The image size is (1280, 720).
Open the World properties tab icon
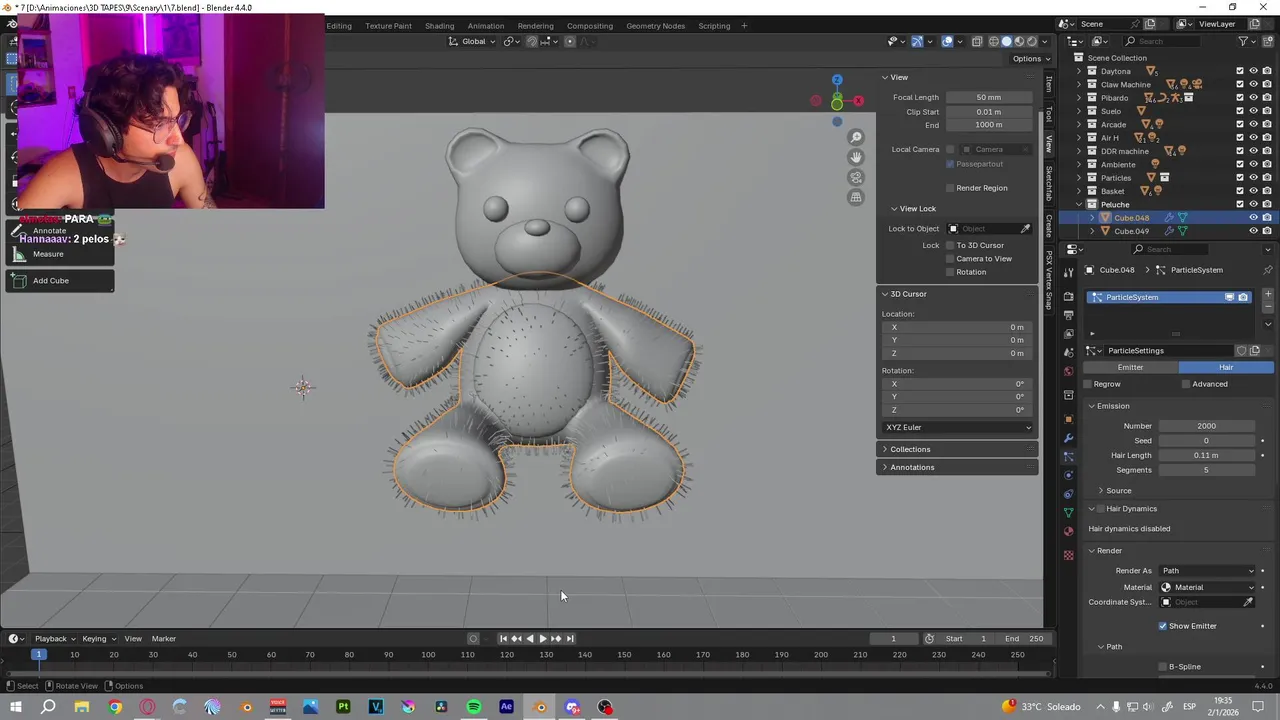[1068, 372]
